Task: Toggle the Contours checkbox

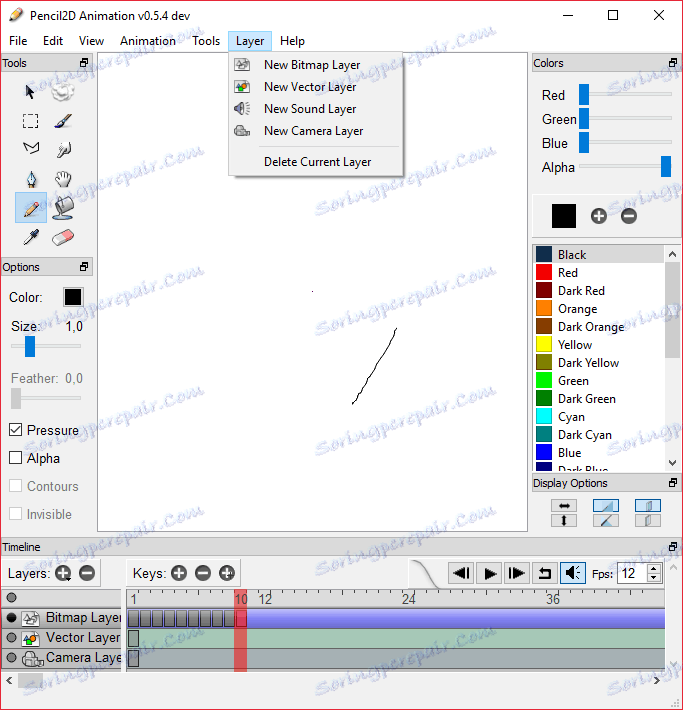Action: coord(15,486)
